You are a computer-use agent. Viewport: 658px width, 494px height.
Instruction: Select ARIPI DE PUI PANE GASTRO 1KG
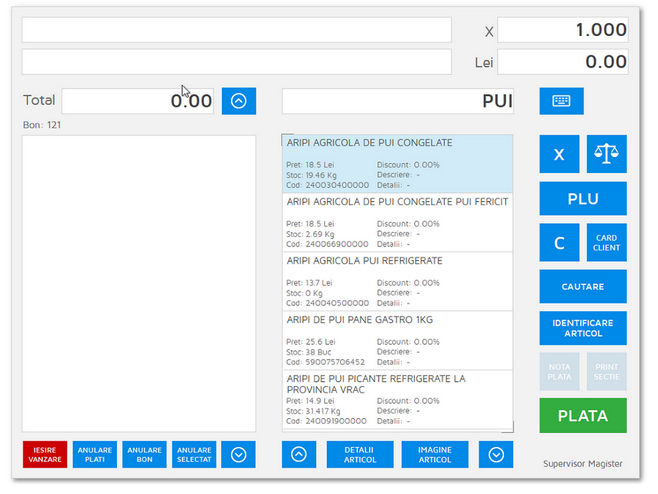[397, 340]
